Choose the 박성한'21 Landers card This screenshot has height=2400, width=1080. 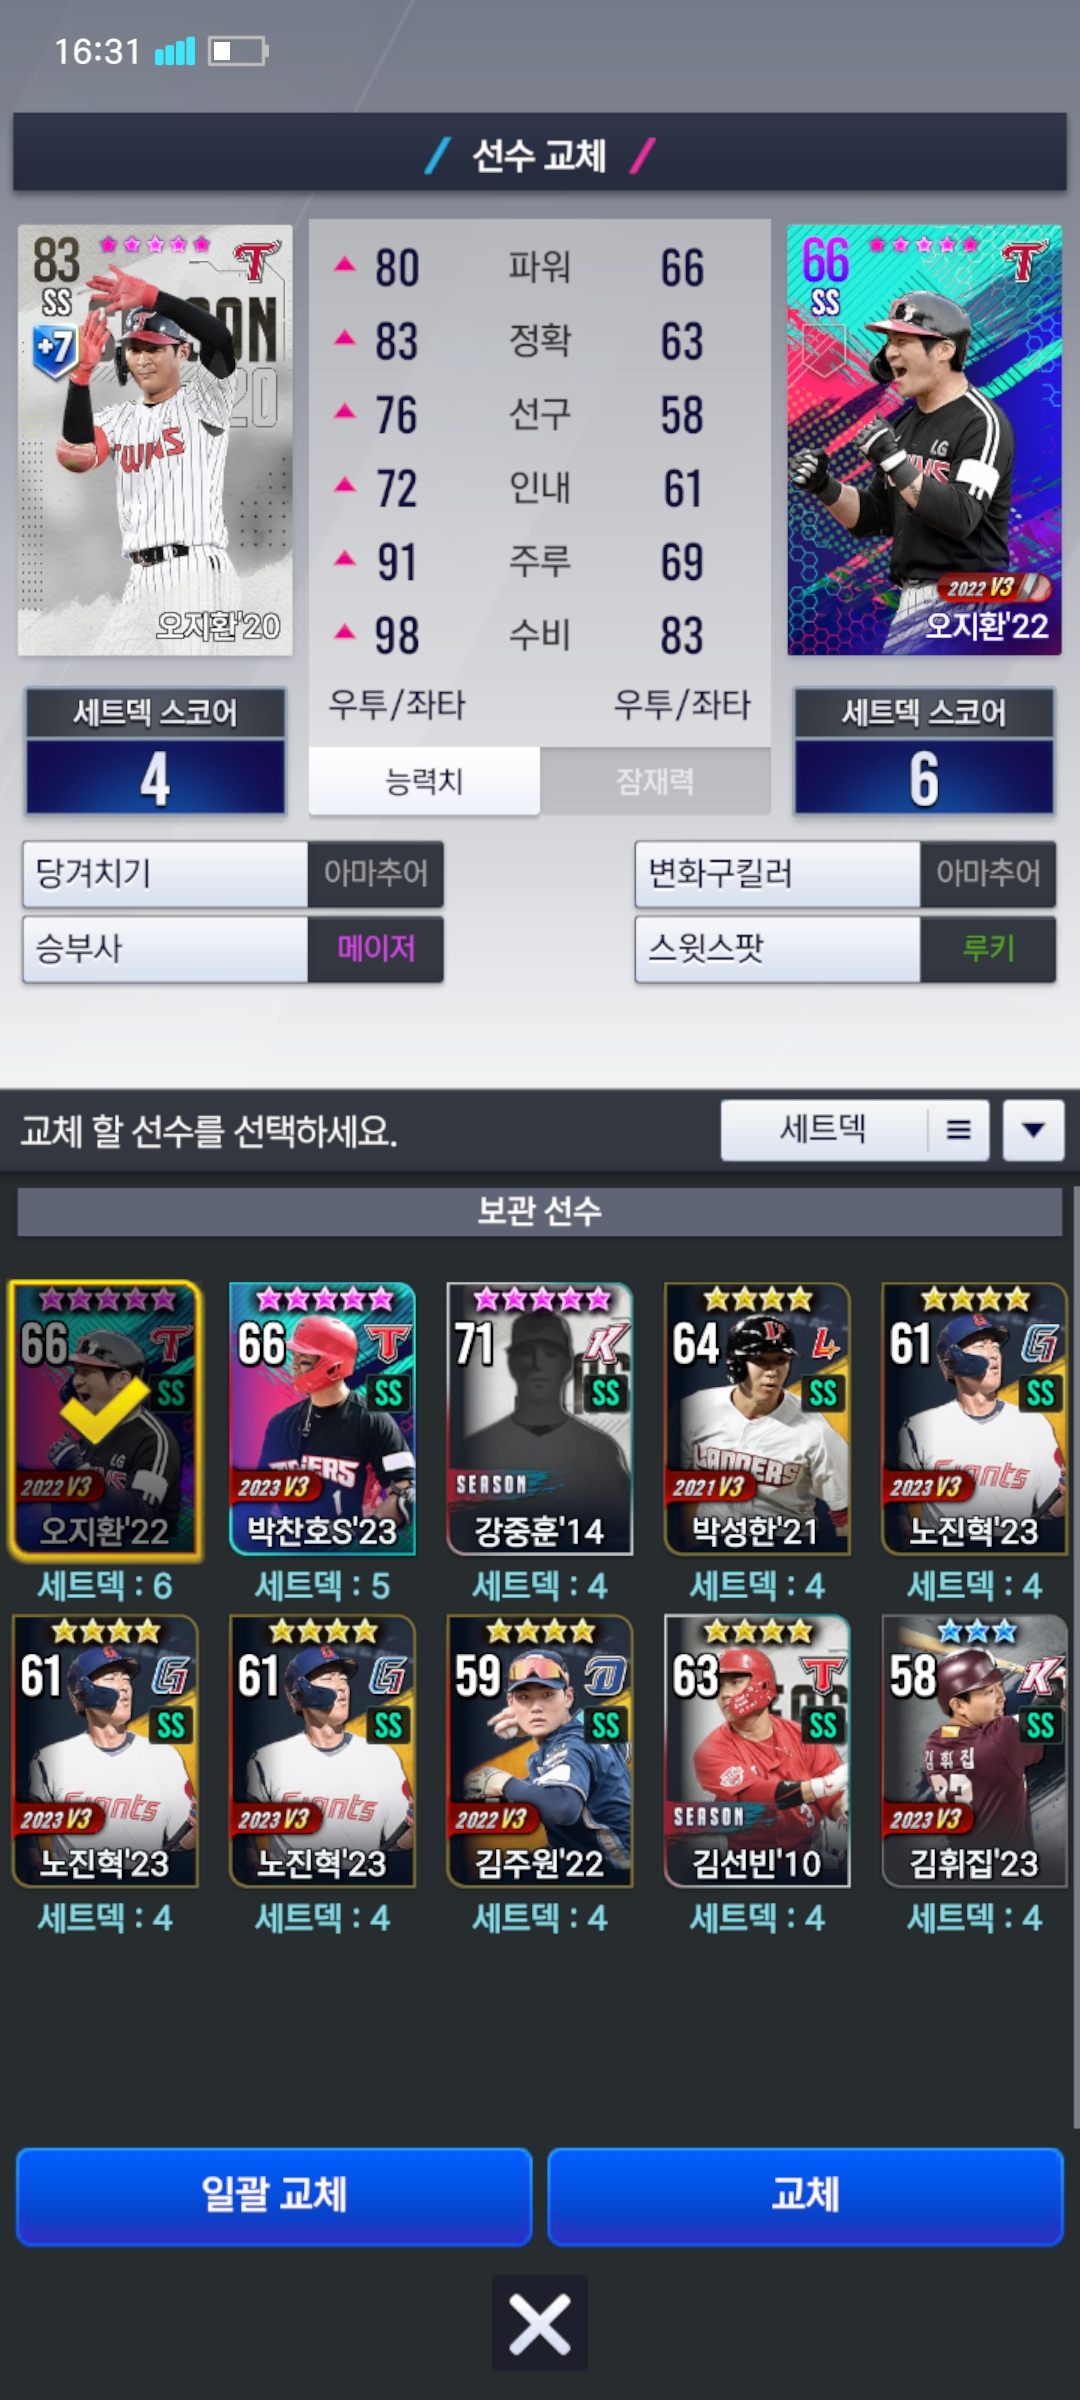(757, 1420)
